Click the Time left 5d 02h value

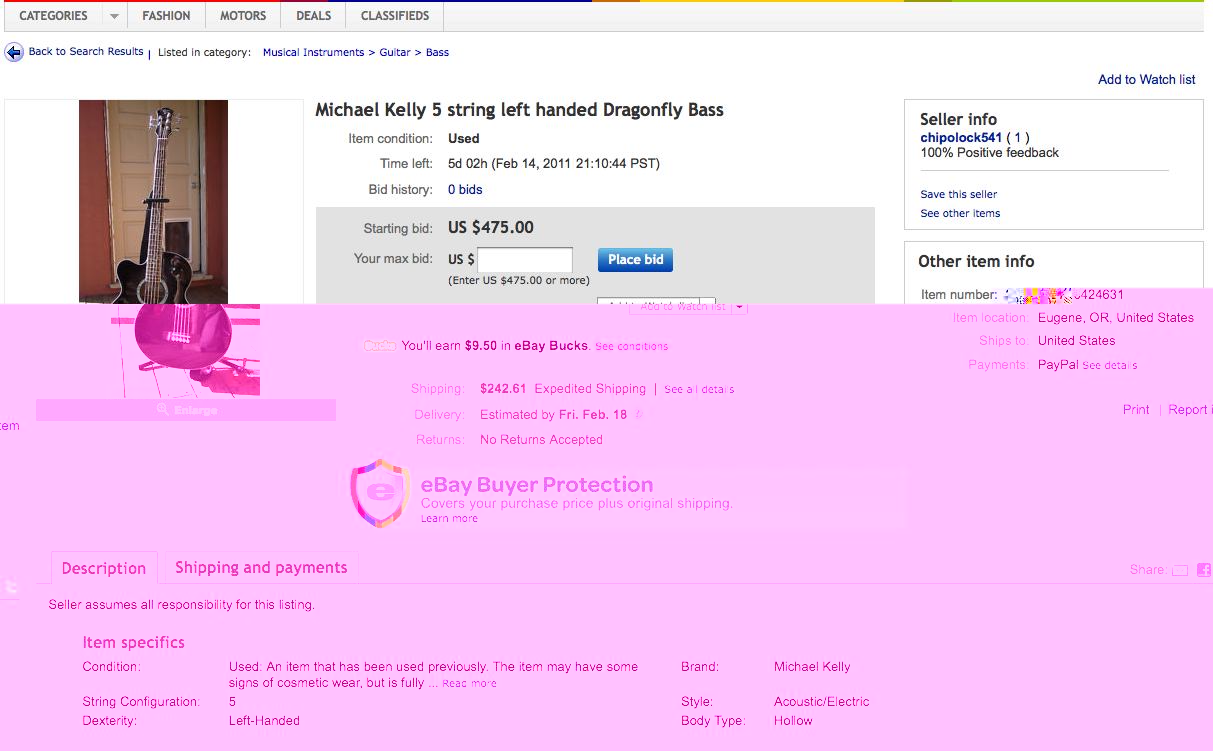tap(554, 164)
